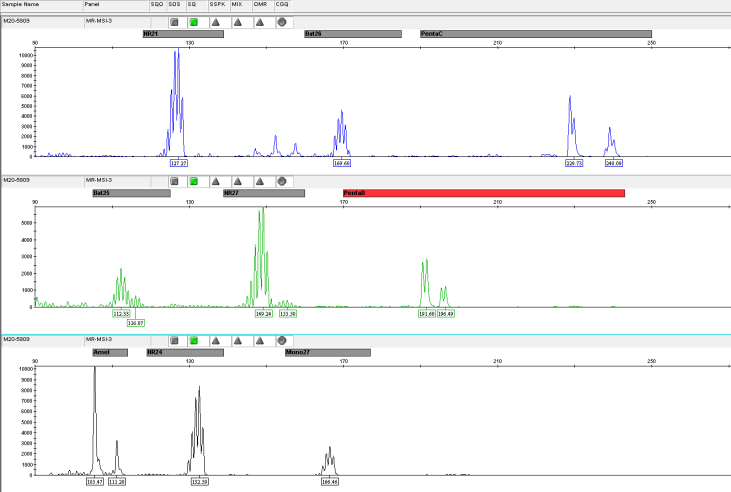Image resolution: width=731 pixels, height=492 pixels.
Task: Click the gray SOS square icon in the blue trace row
Action: point(173,21)
